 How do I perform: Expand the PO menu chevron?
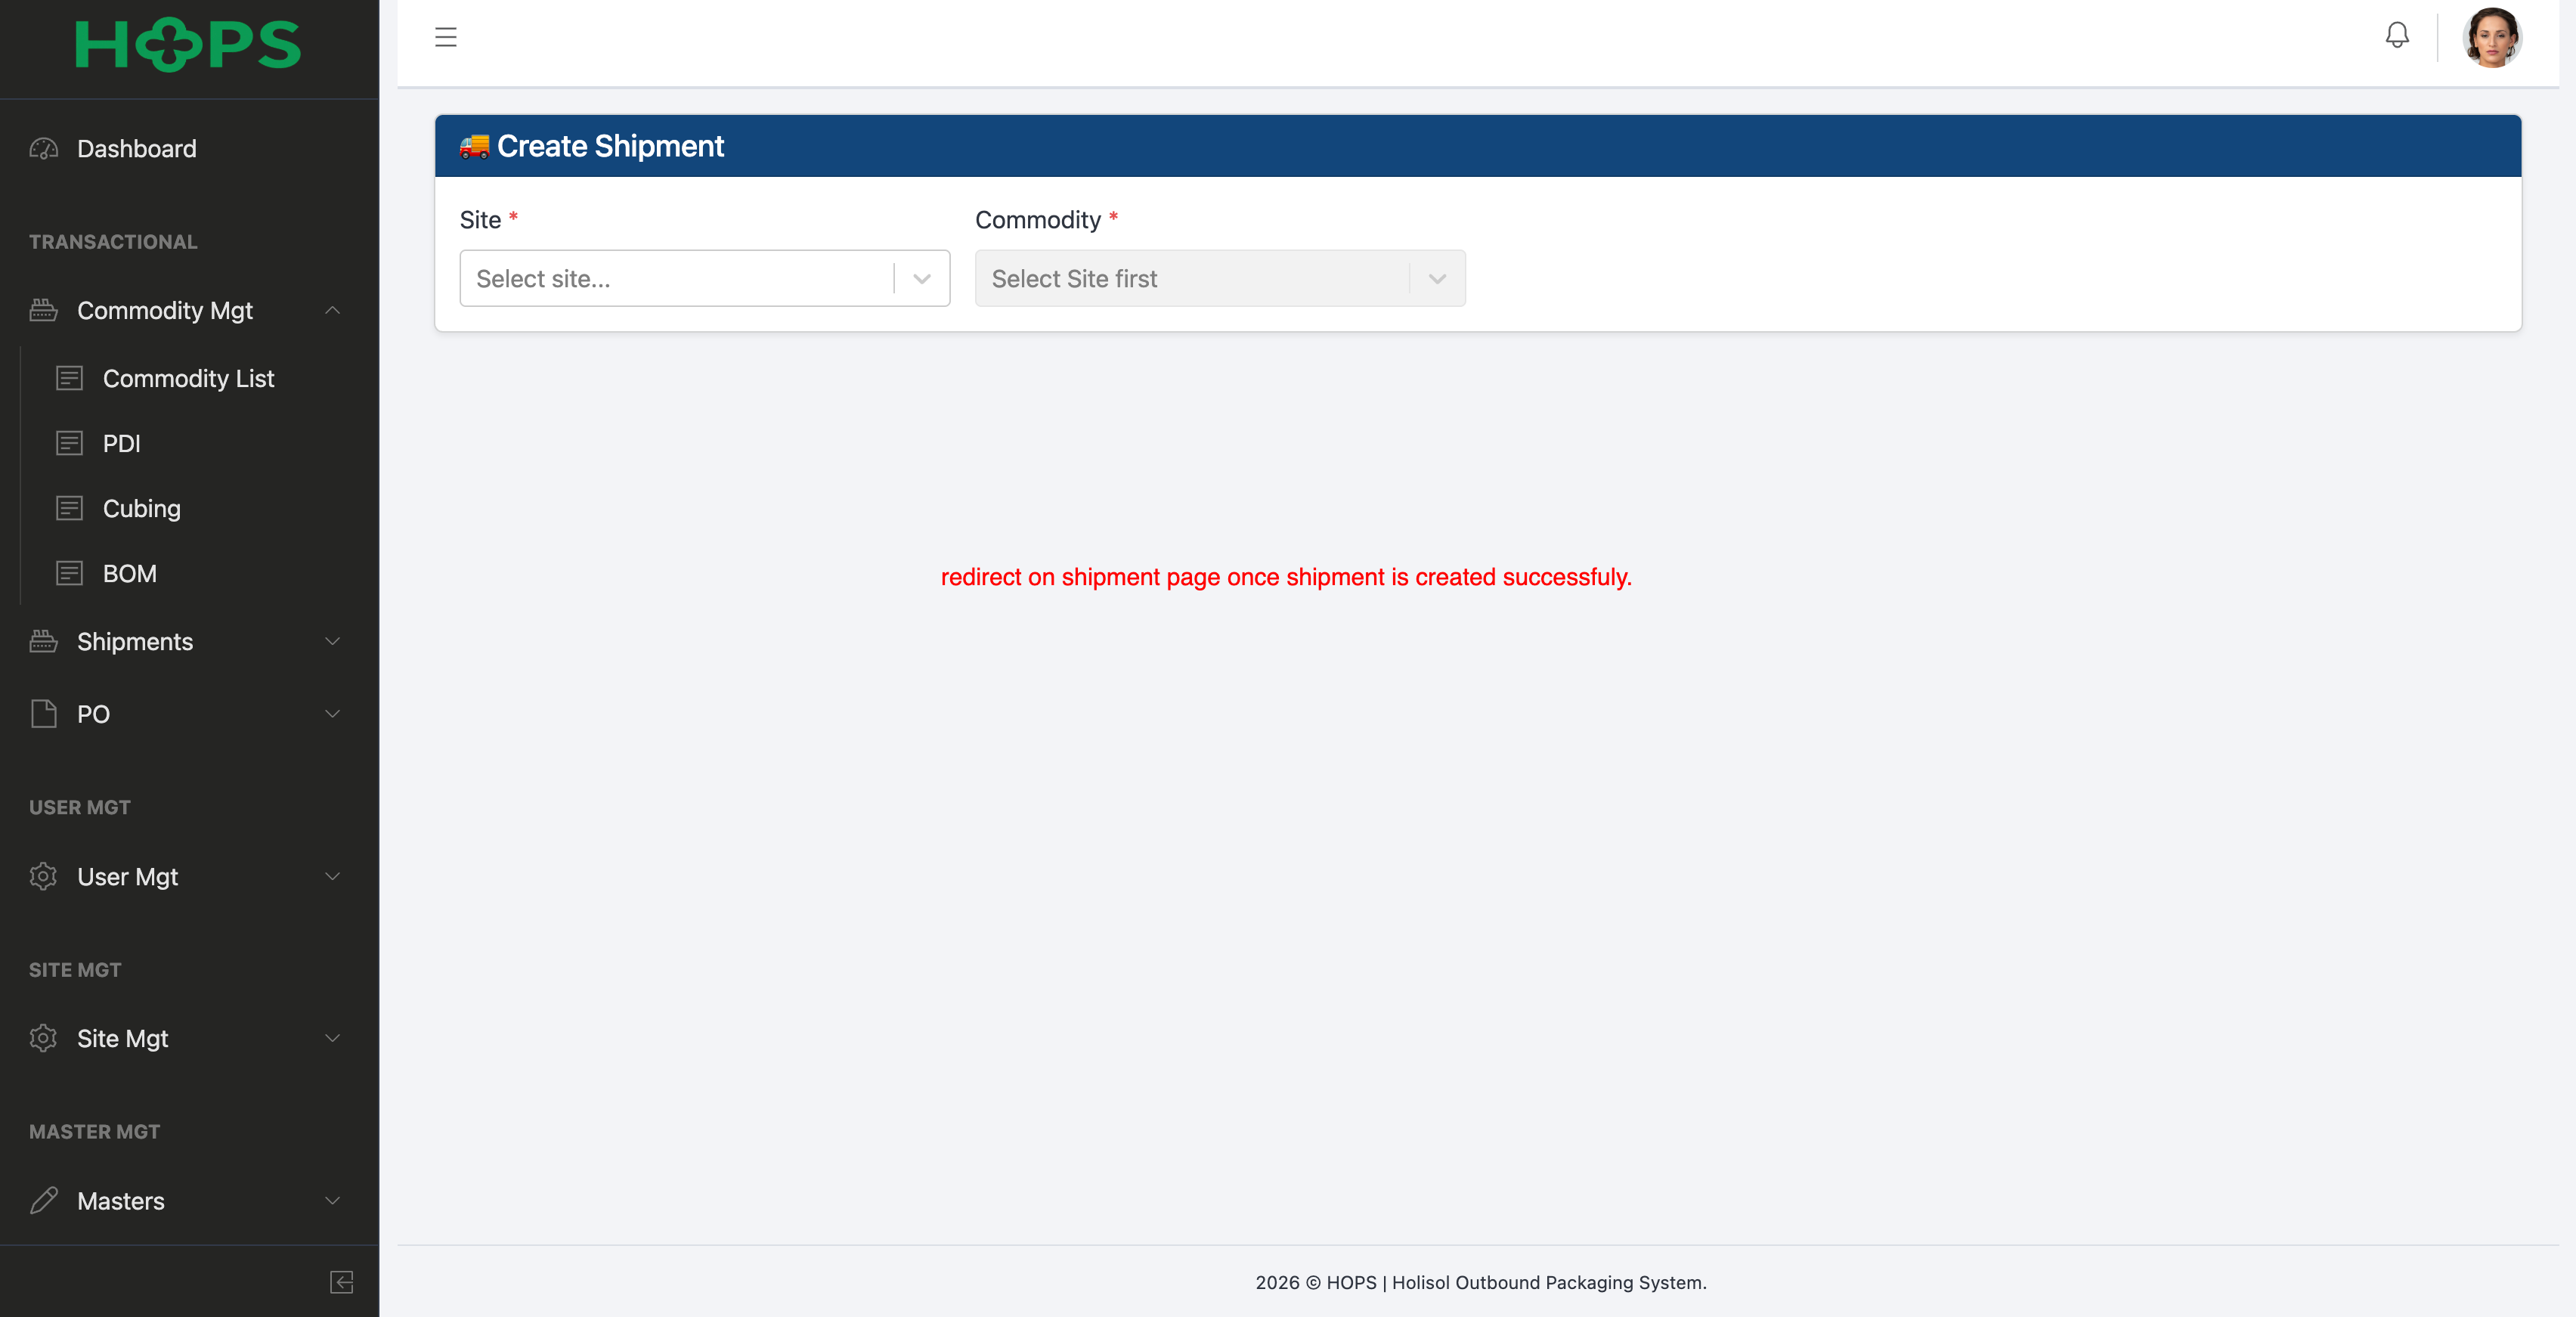click(x=333, y=714)
